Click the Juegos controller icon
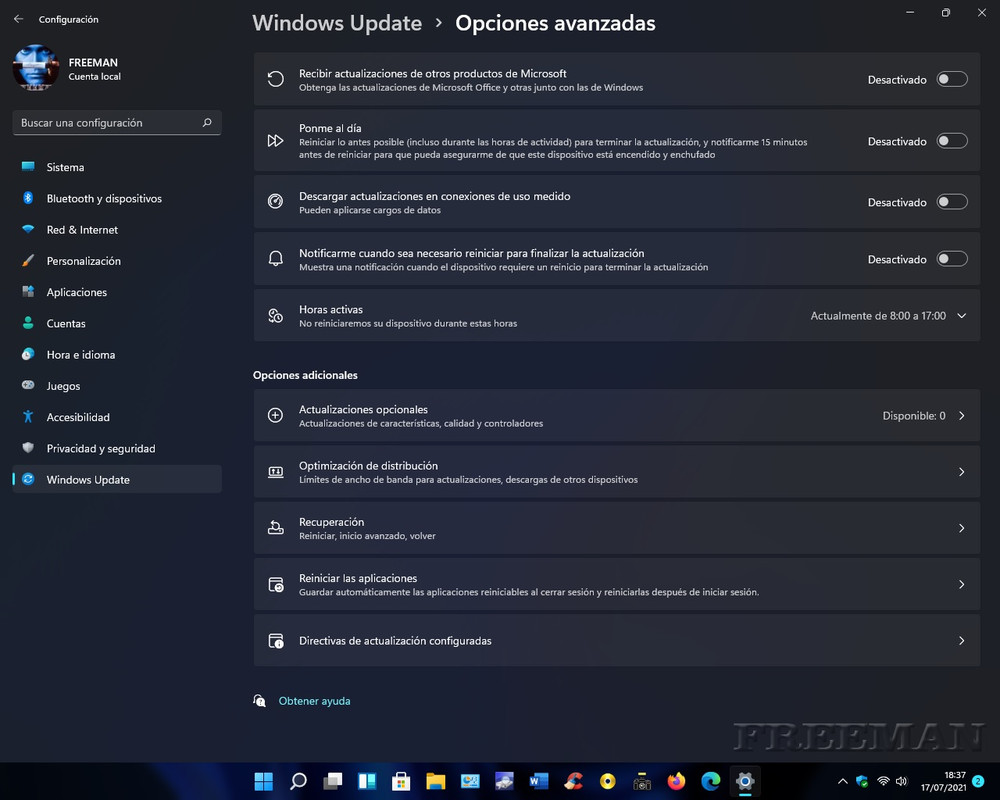The image size is (1000, 800). (x=28, y=385)
